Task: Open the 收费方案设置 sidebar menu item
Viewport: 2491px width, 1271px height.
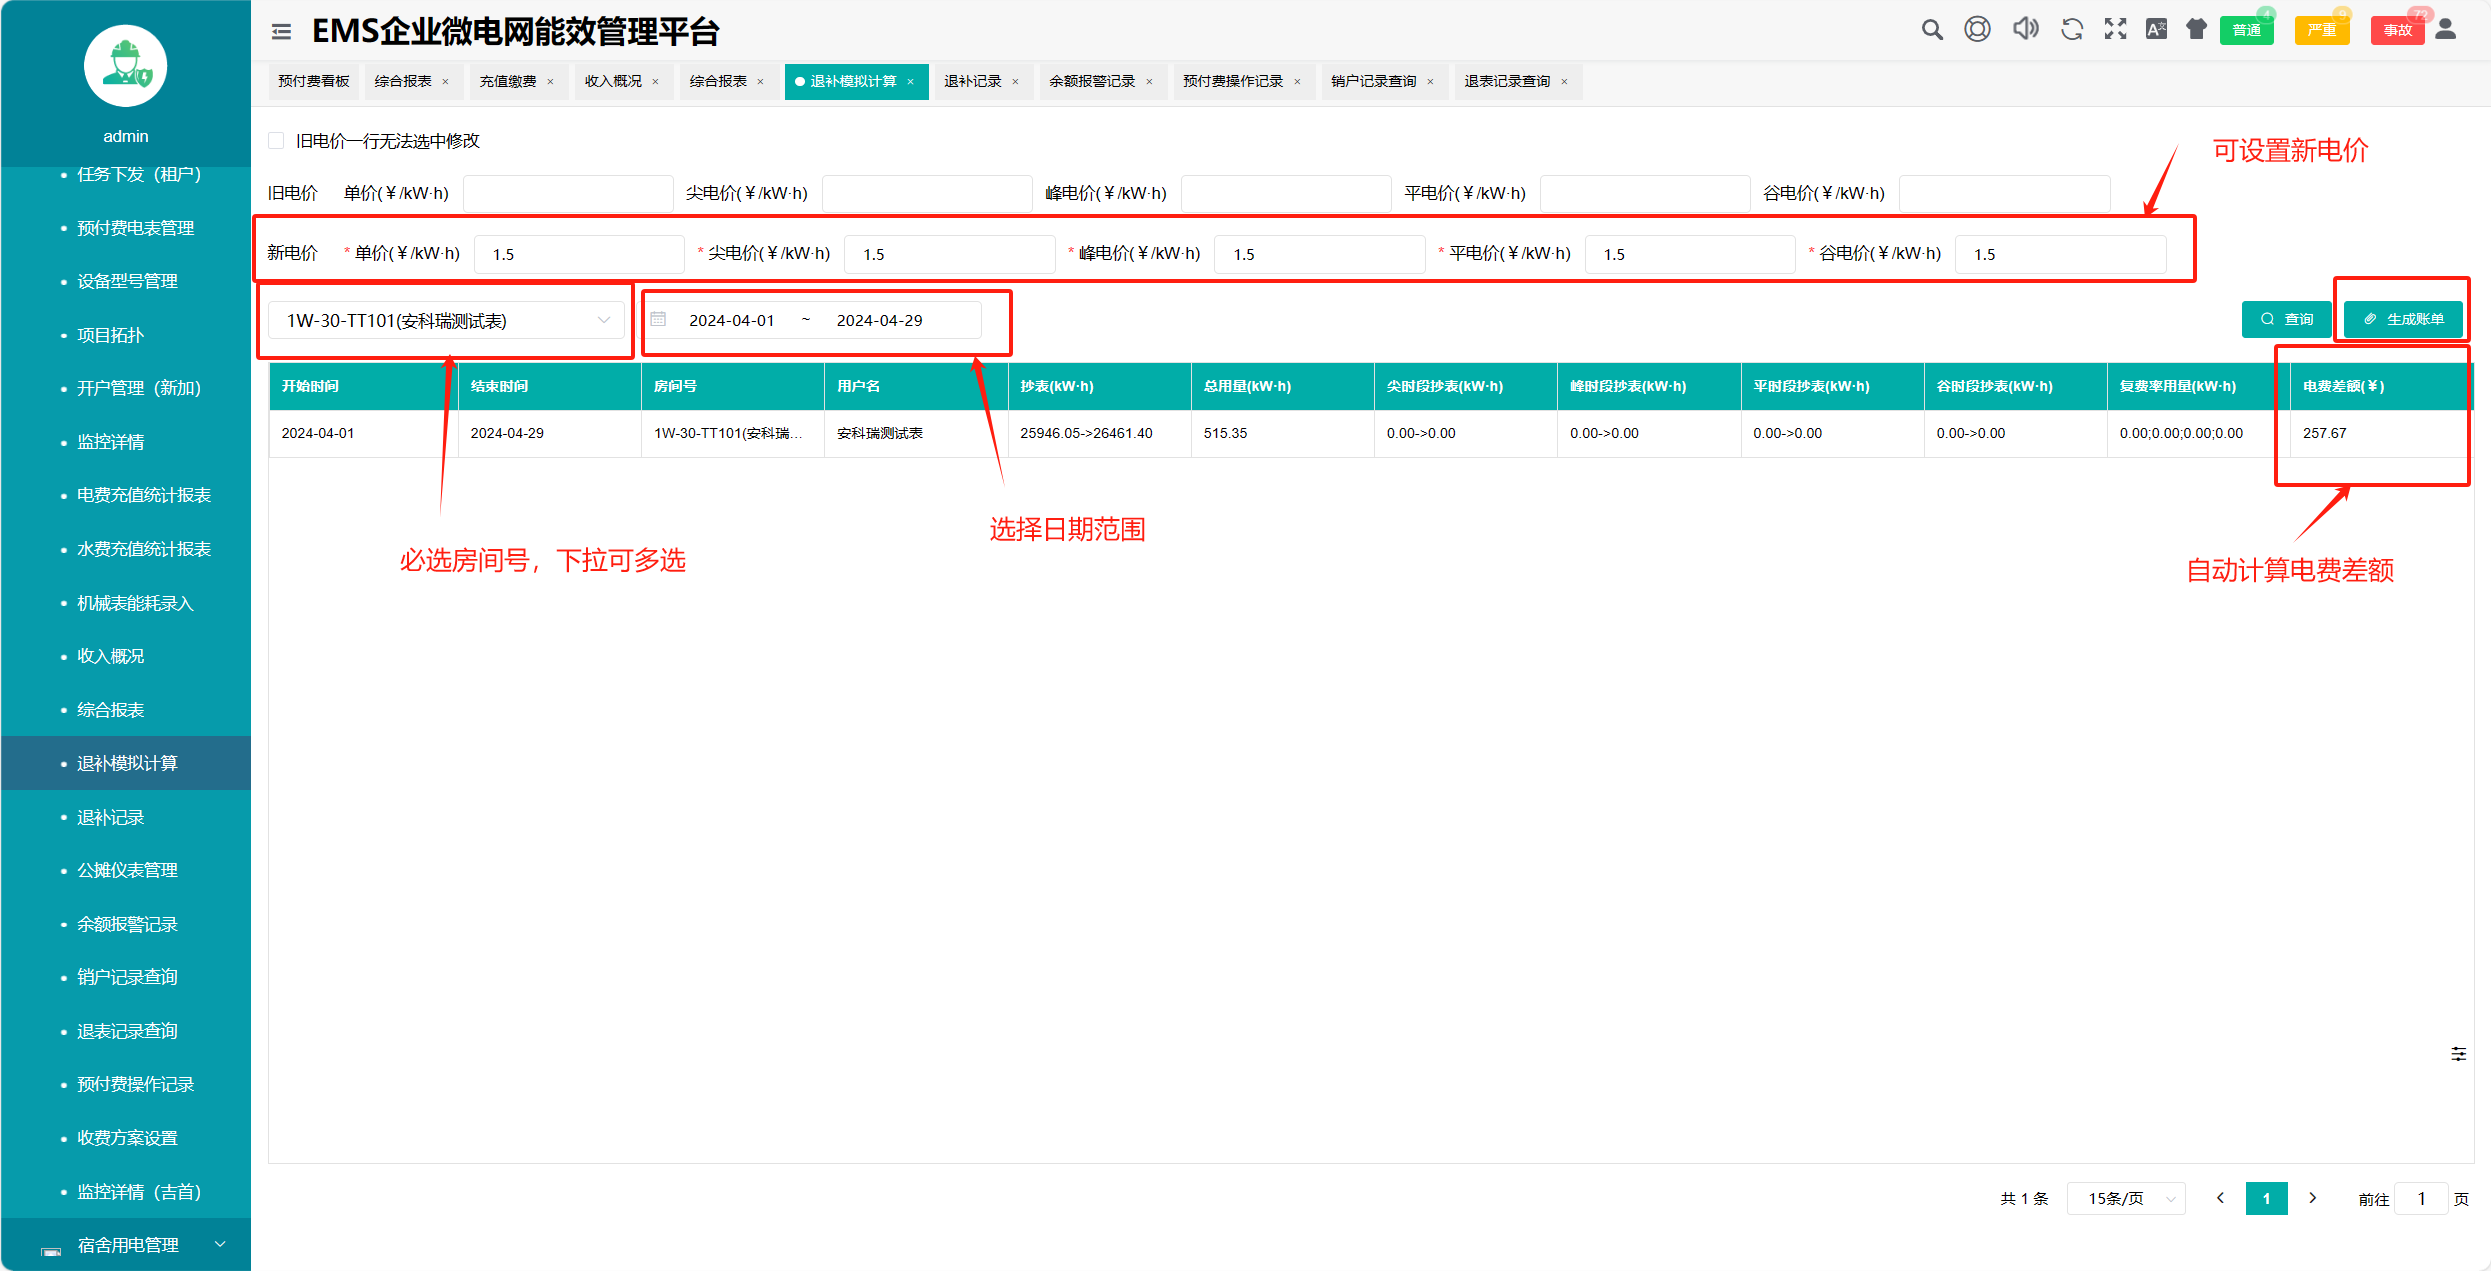Action: tap(127, 1138)
